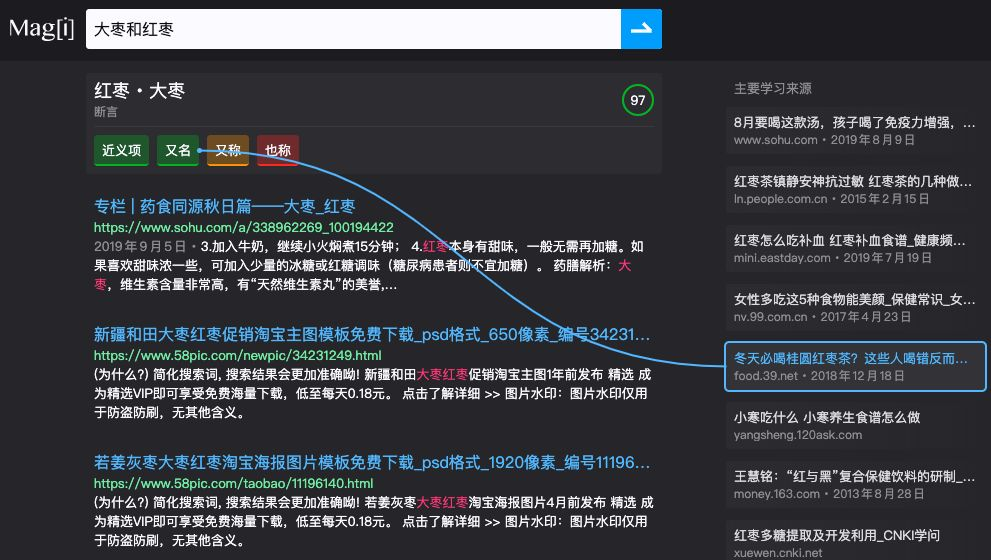Open result 若姜灰枣大枣红枣淘宝海报图片模板

[372, 462]
